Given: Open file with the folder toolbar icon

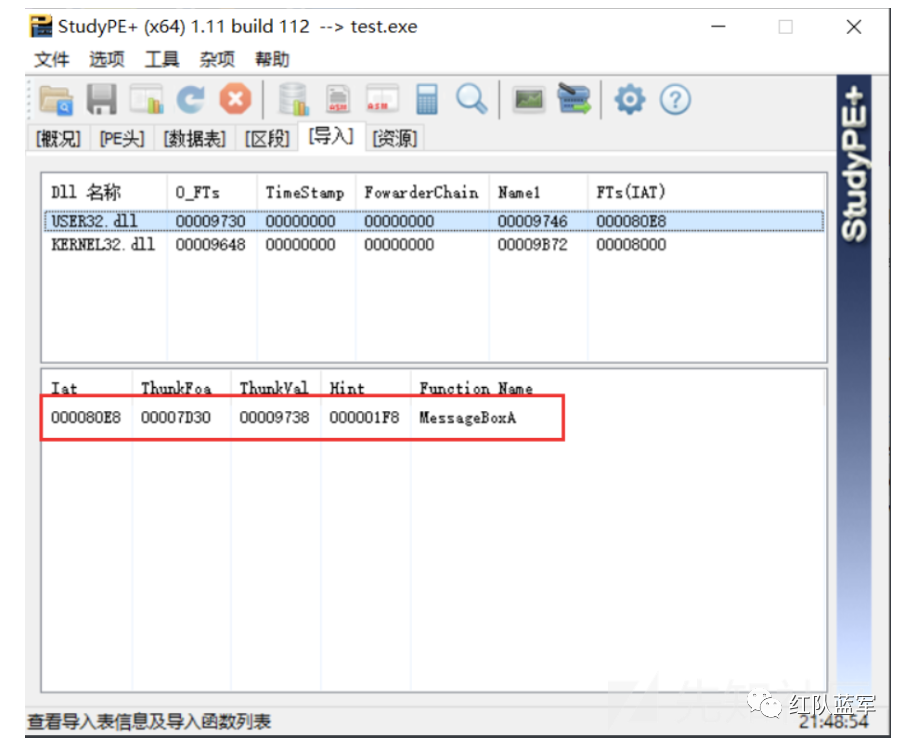Looking at the screenshot, I should click(56, 99).
